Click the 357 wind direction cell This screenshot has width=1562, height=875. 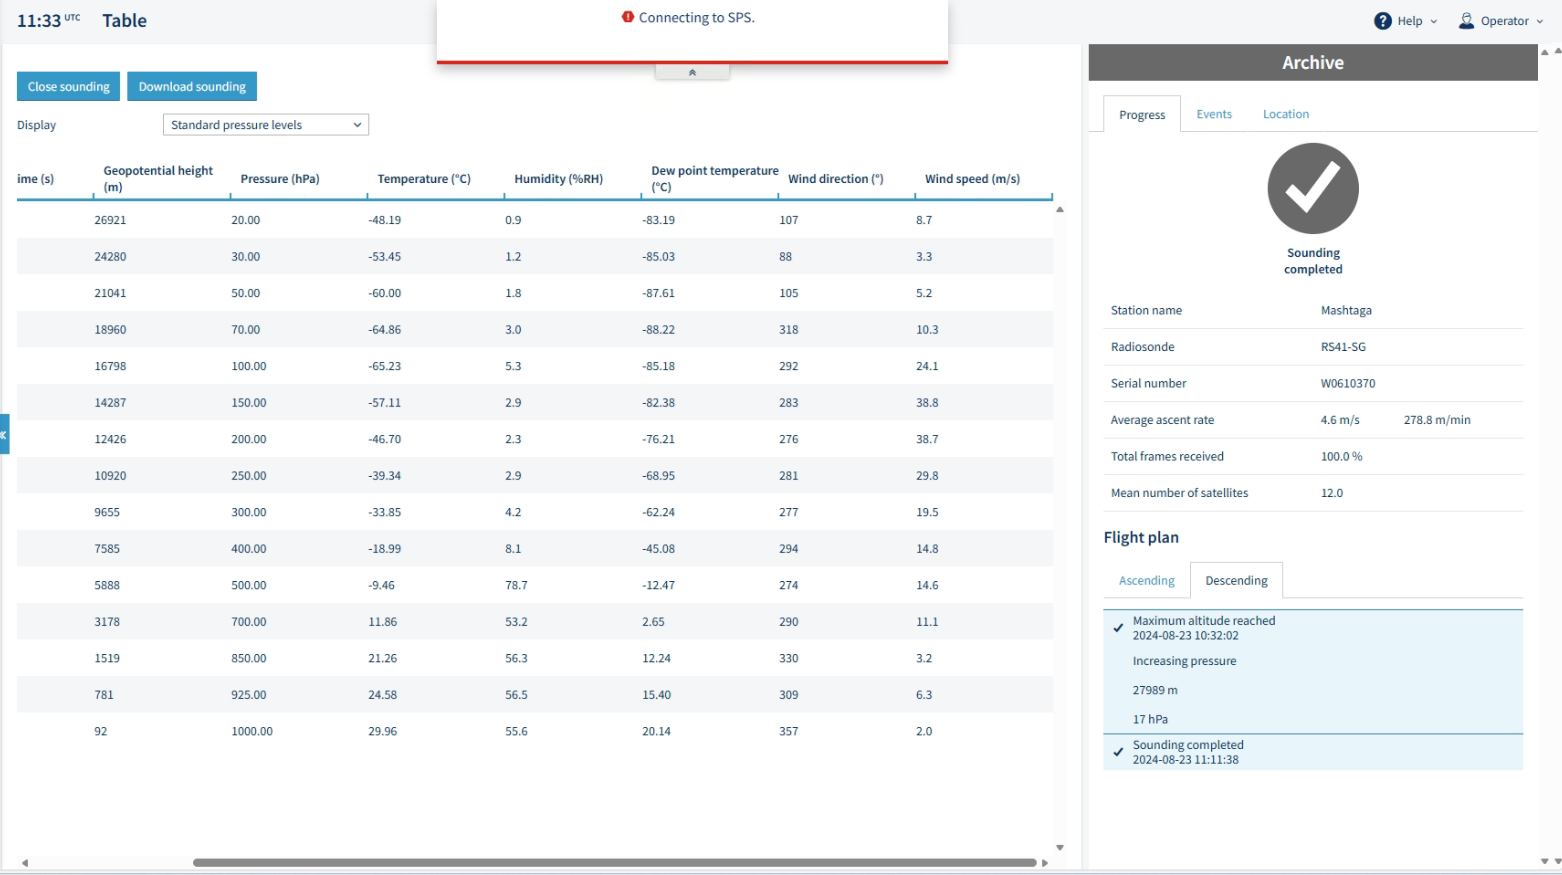[789, 732]
